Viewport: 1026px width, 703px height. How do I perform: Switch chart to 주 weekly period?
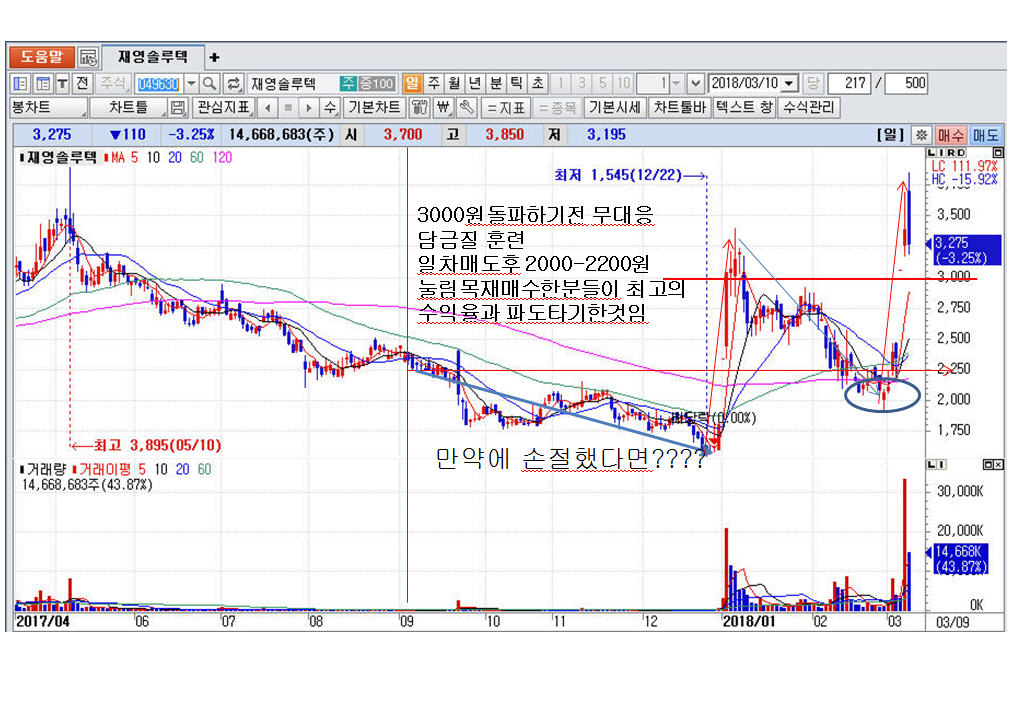click(x=433, y=83)
